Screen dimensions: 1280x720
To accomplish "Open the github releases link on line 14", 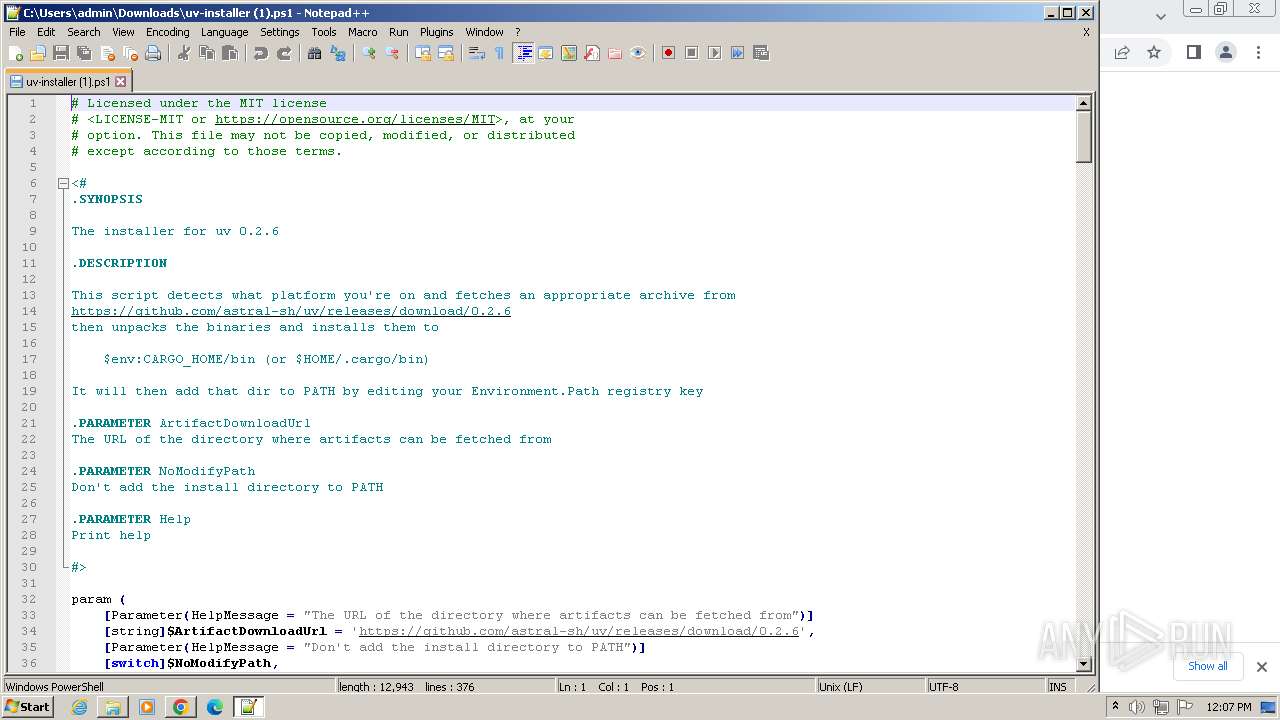I will pos(291,311).
